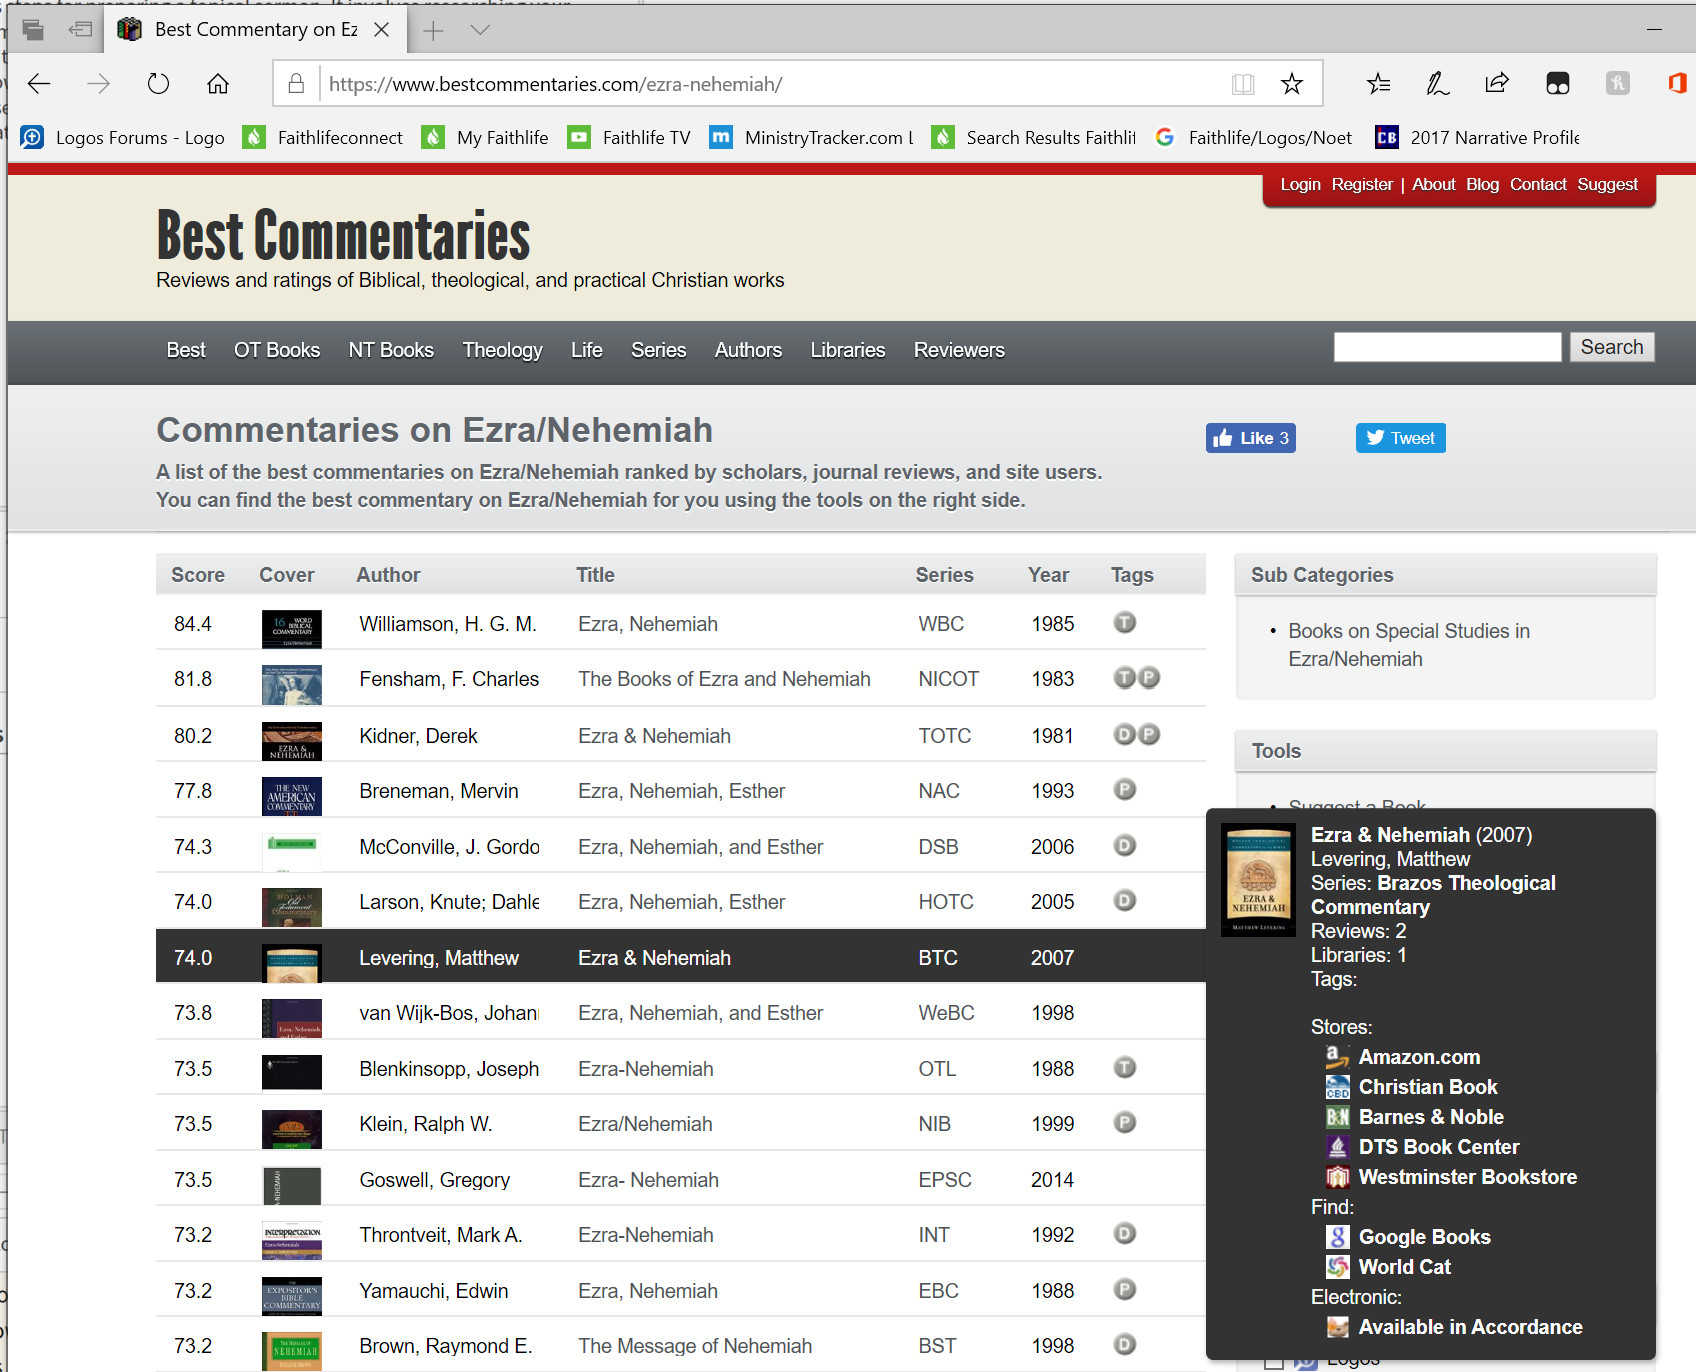The width and height of the screenshot is (1696, 1372).
Task: Add notes with the pen icon
Action: point(1437,84)
